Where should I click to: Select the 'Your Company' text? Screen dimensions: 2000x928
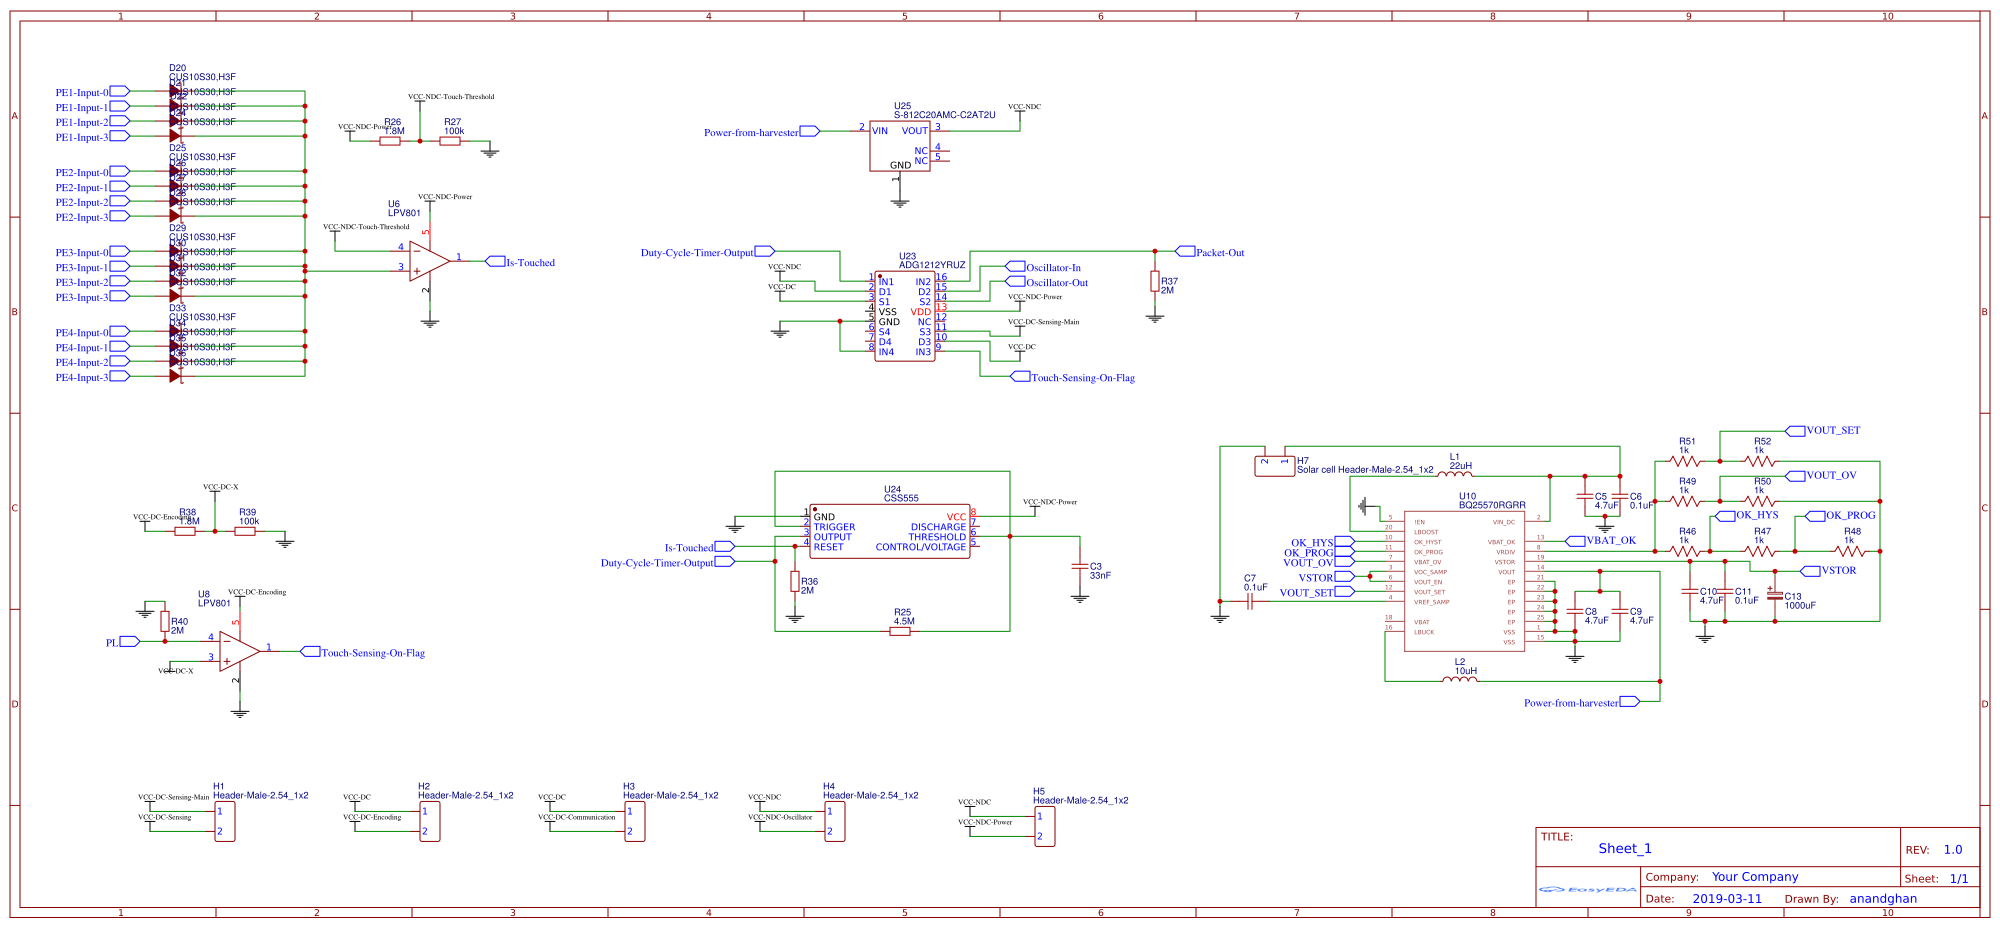coord(1755,877)
